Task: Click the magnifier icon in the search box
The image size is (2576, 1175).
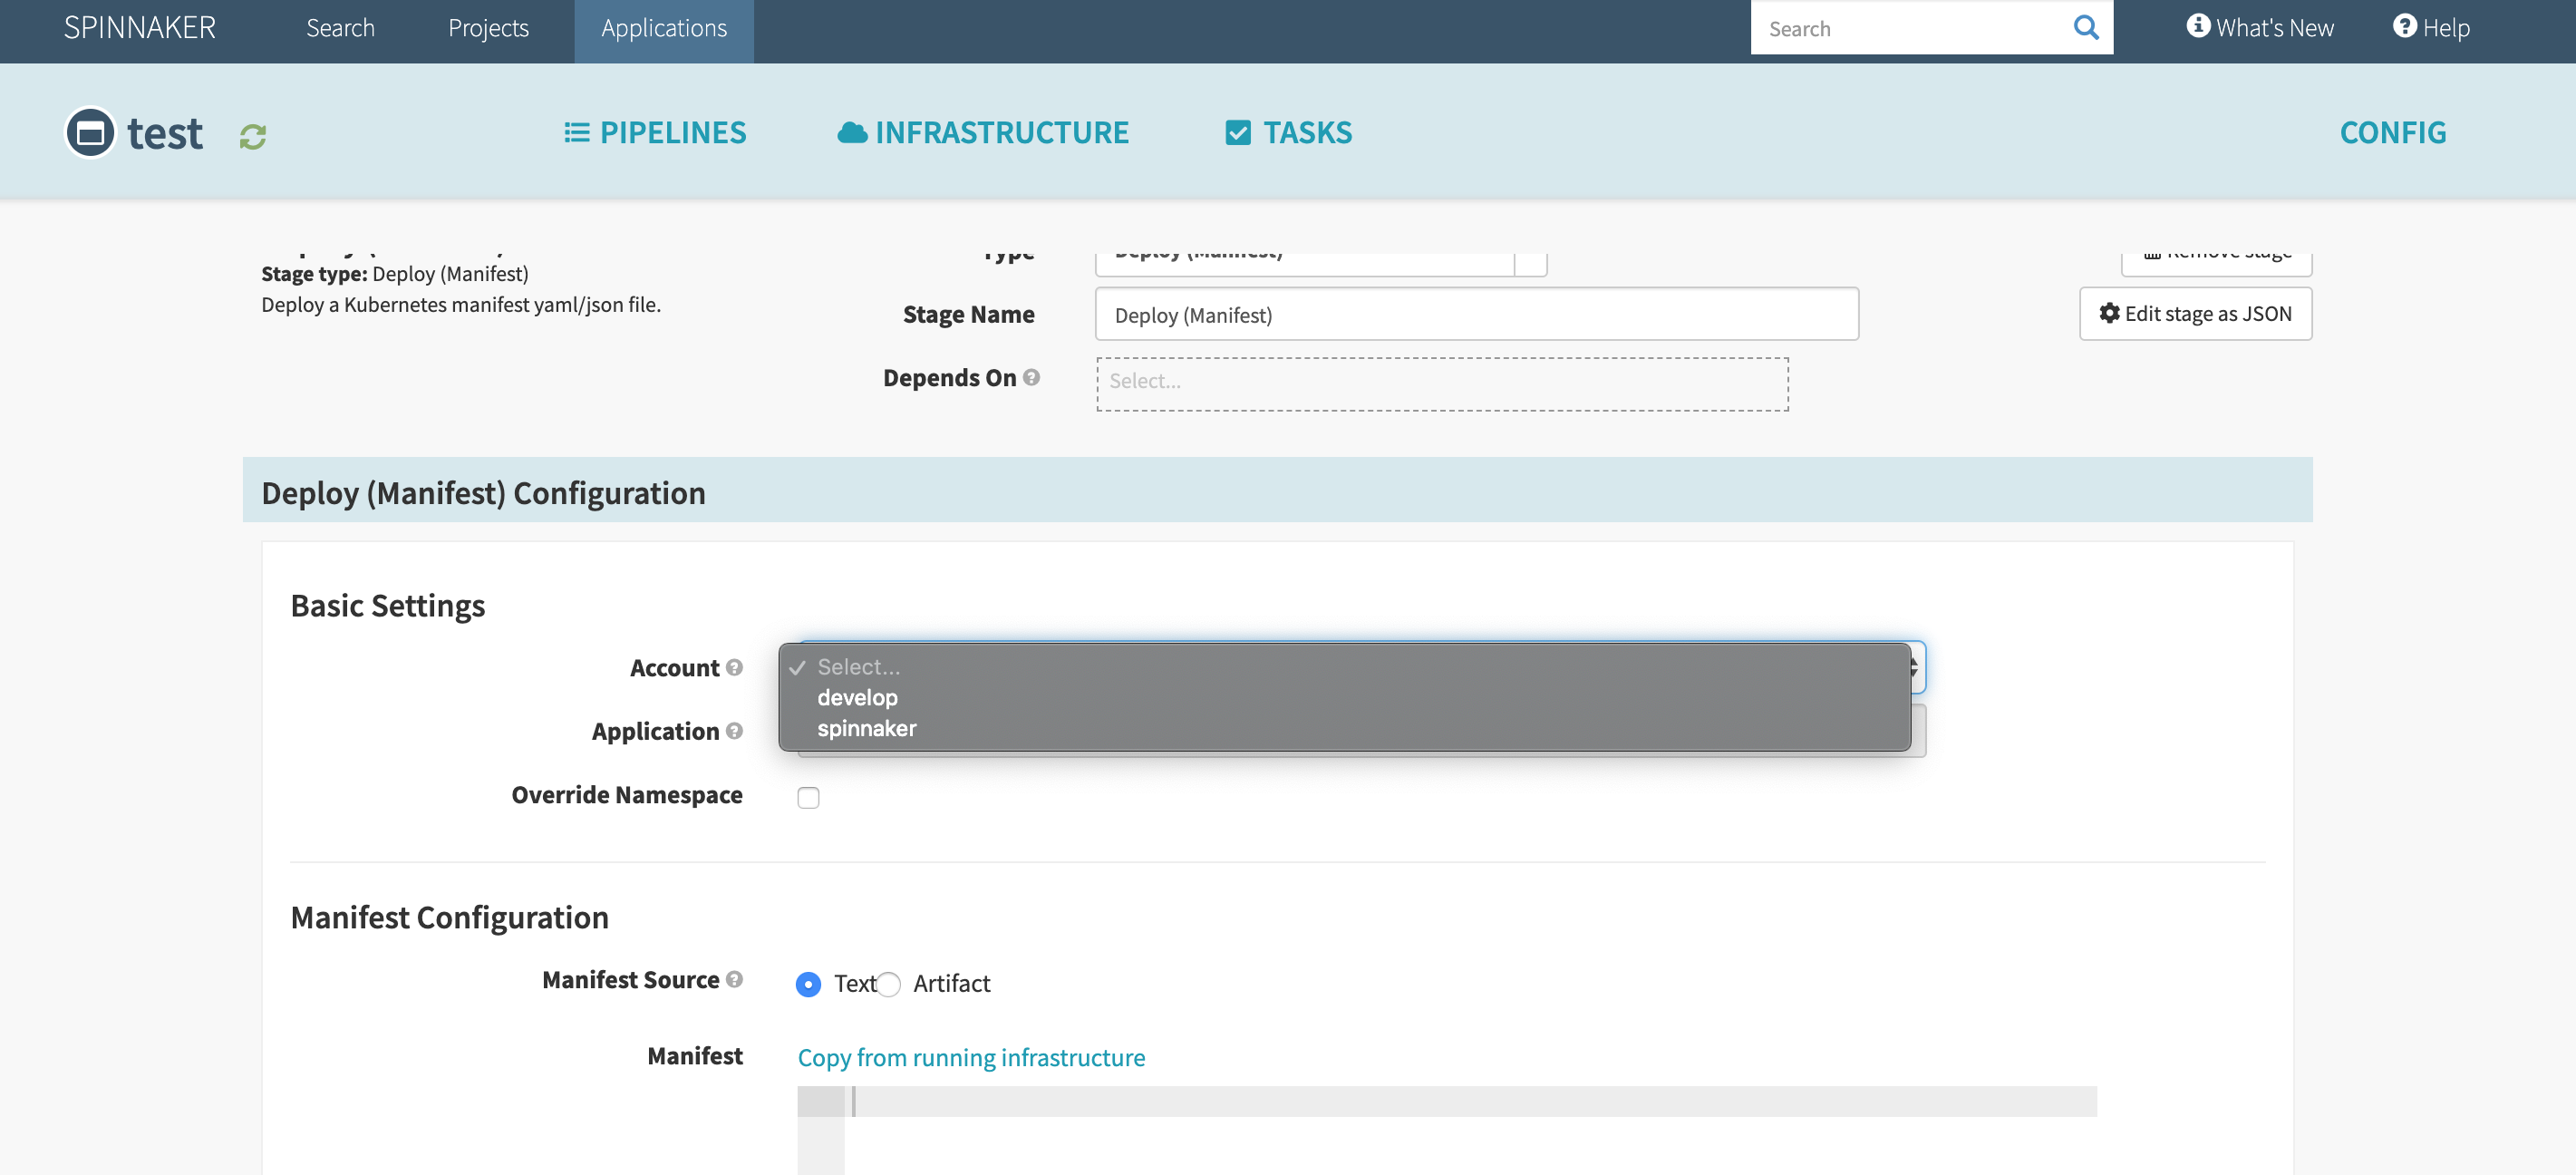Action: (2086, 28)
